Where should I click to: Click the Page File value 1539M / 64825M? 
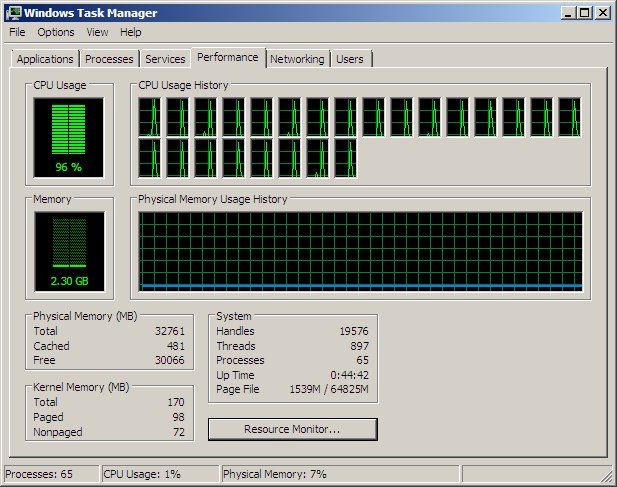(x=329, y=389)
